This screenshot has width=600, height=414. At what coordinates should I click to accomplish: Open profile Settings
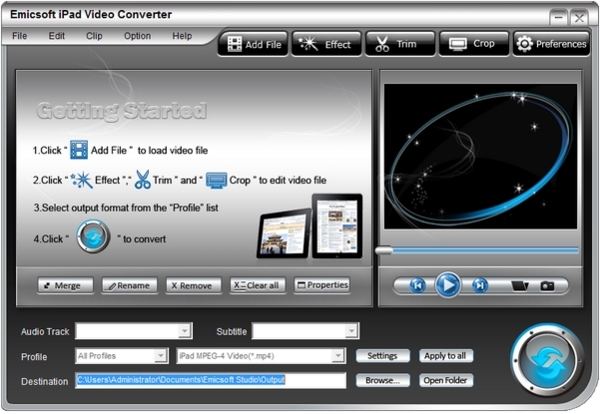383,356
